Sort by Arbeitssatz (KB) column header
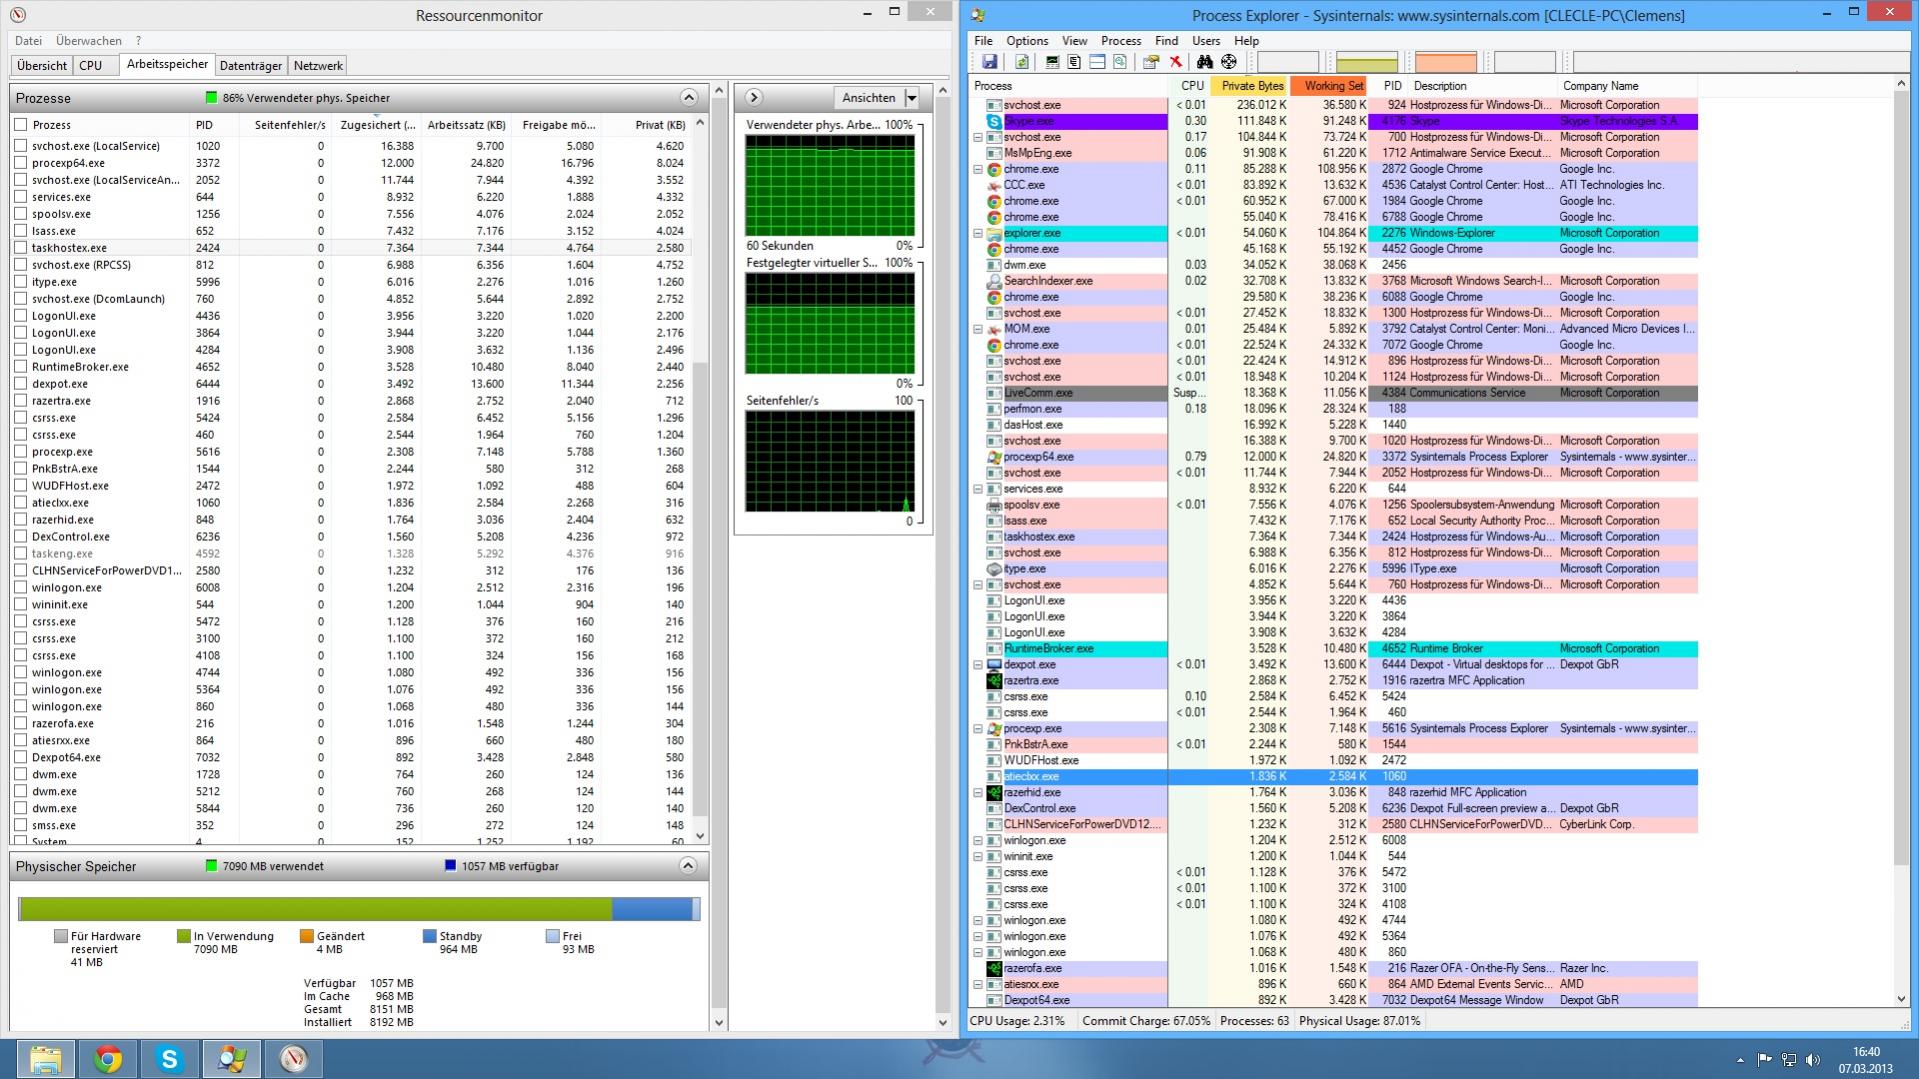The width and height of the screenshot is (1919, 1079). pos(466,125)
